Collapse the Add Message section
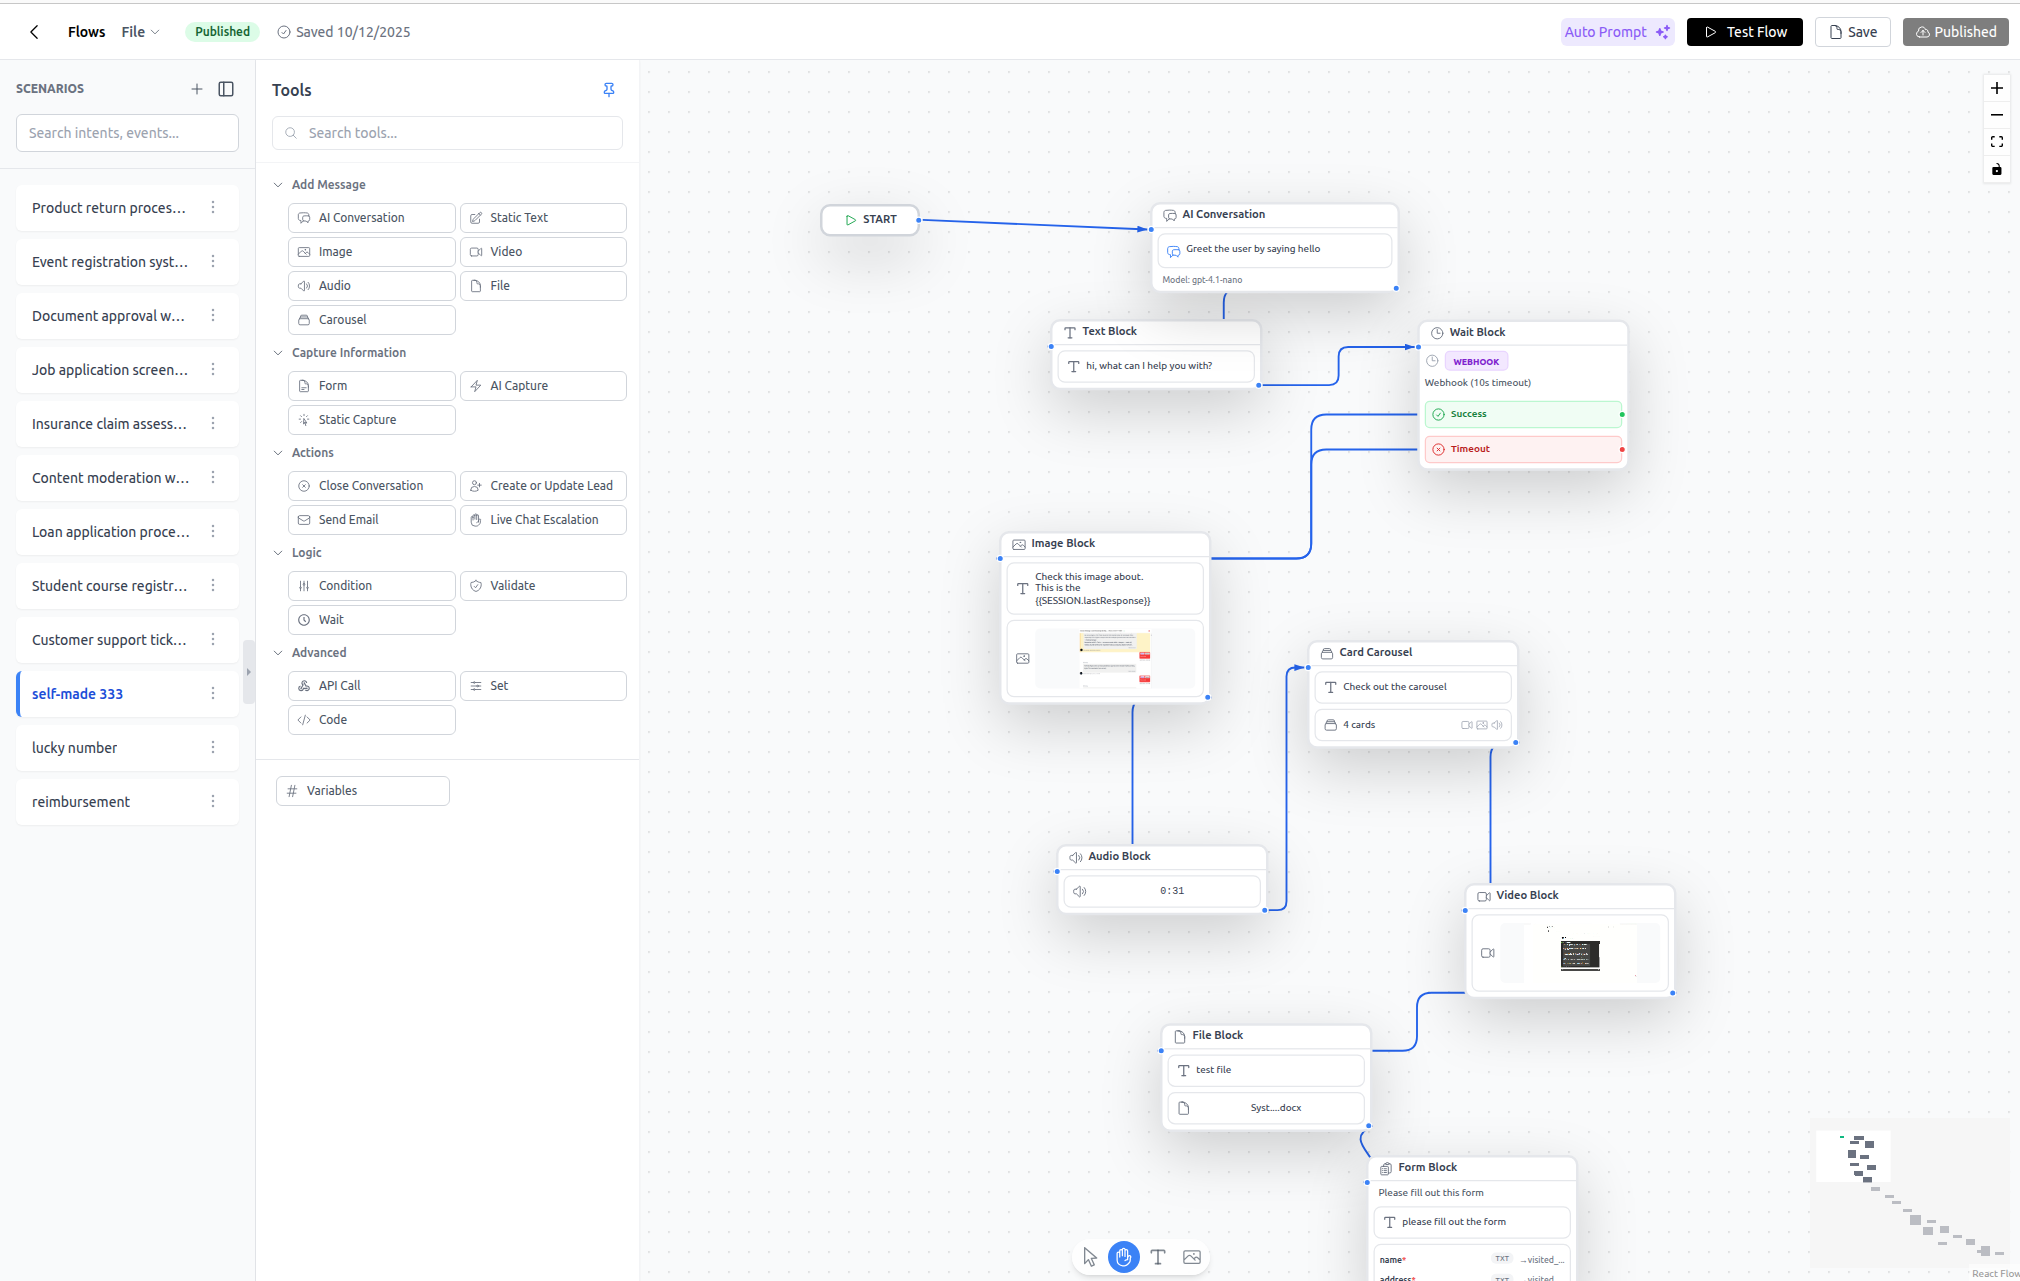The height and width of the screenshot is (1281, 2020). pos(278,184)
